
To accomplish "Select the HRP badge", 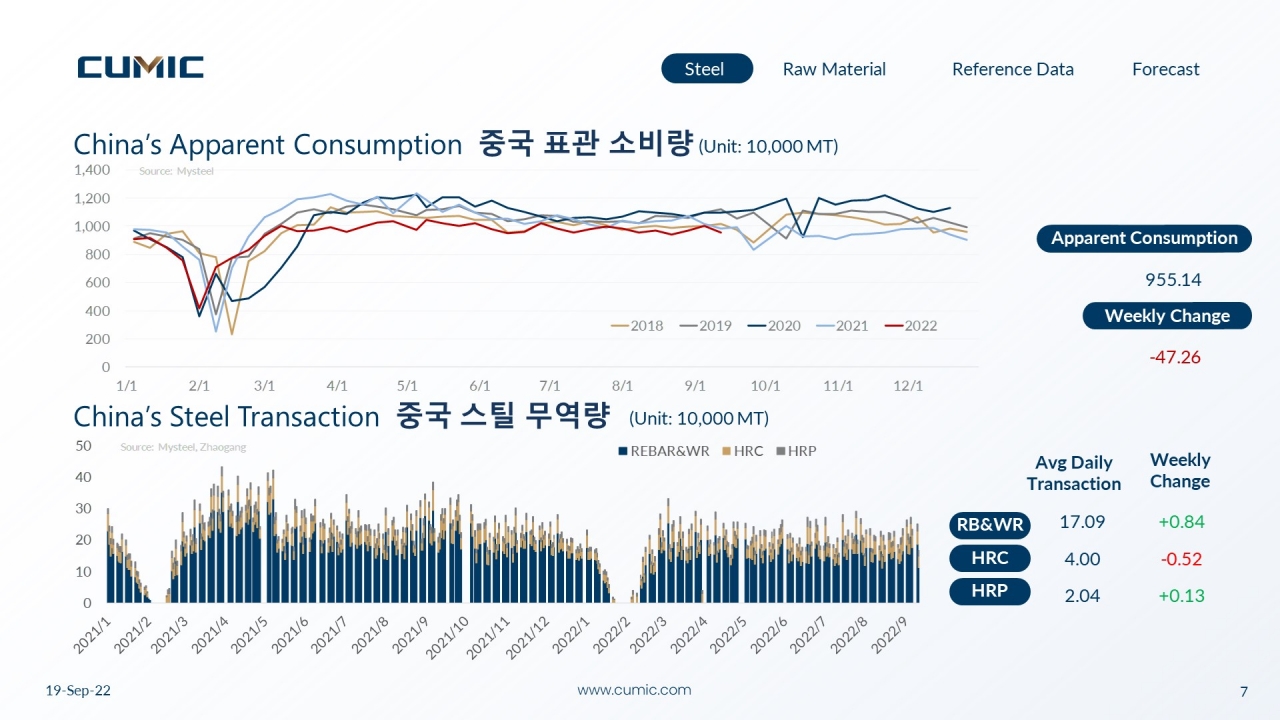I will [989, 592].
